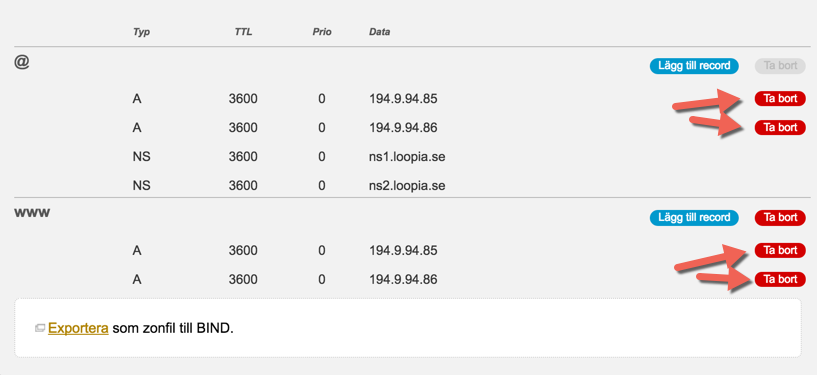This screenshot has width=817, height=375.
Task: Delete @ A record 194.9.94.85
Action: click(x=780, y=98)
